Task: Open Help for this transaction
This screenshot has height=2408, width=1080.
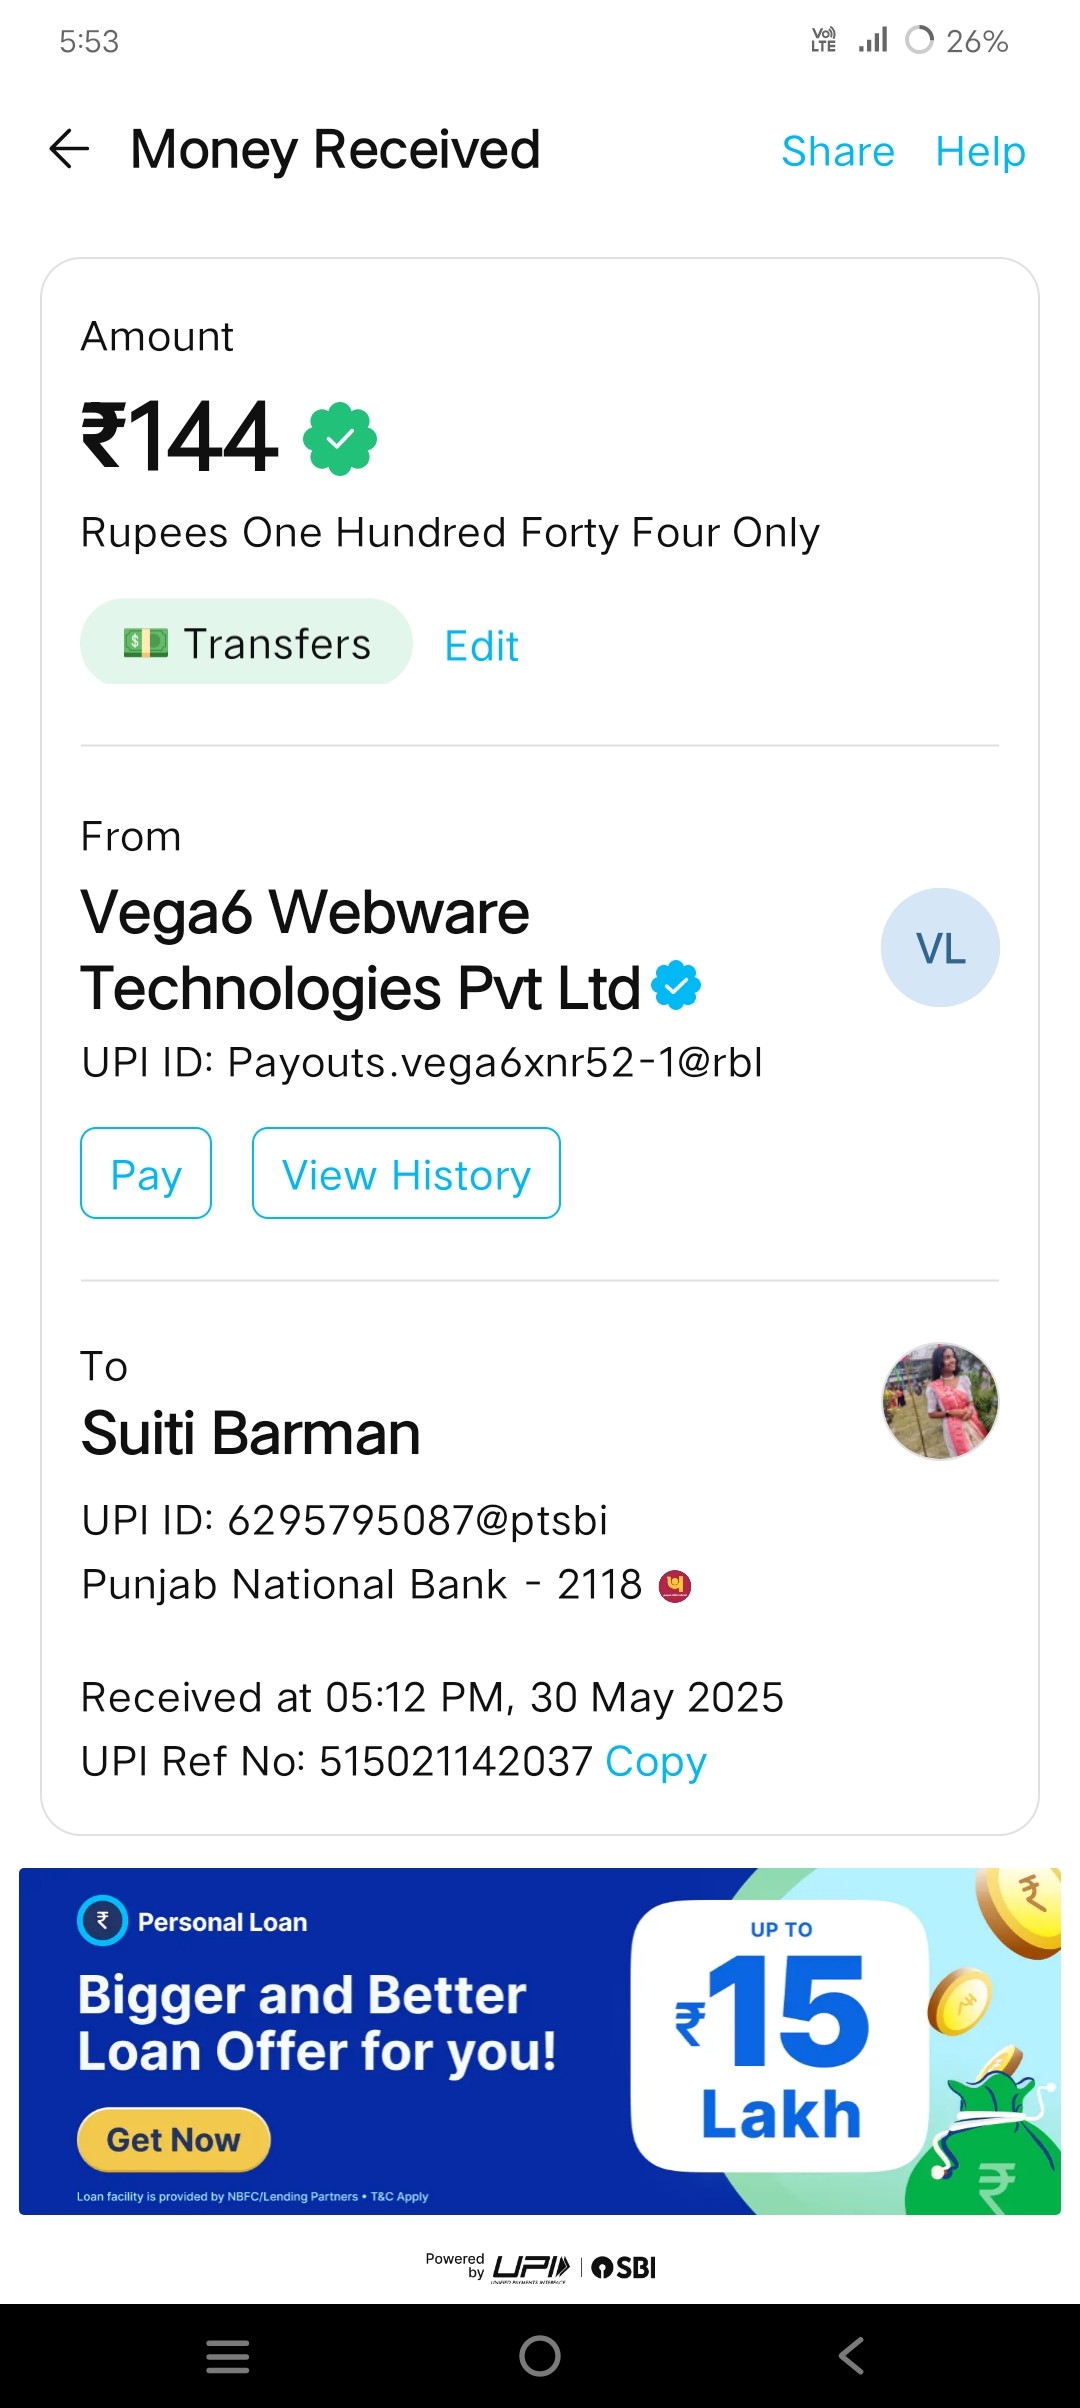Action: pyautogui.click(x=981, y=152)
